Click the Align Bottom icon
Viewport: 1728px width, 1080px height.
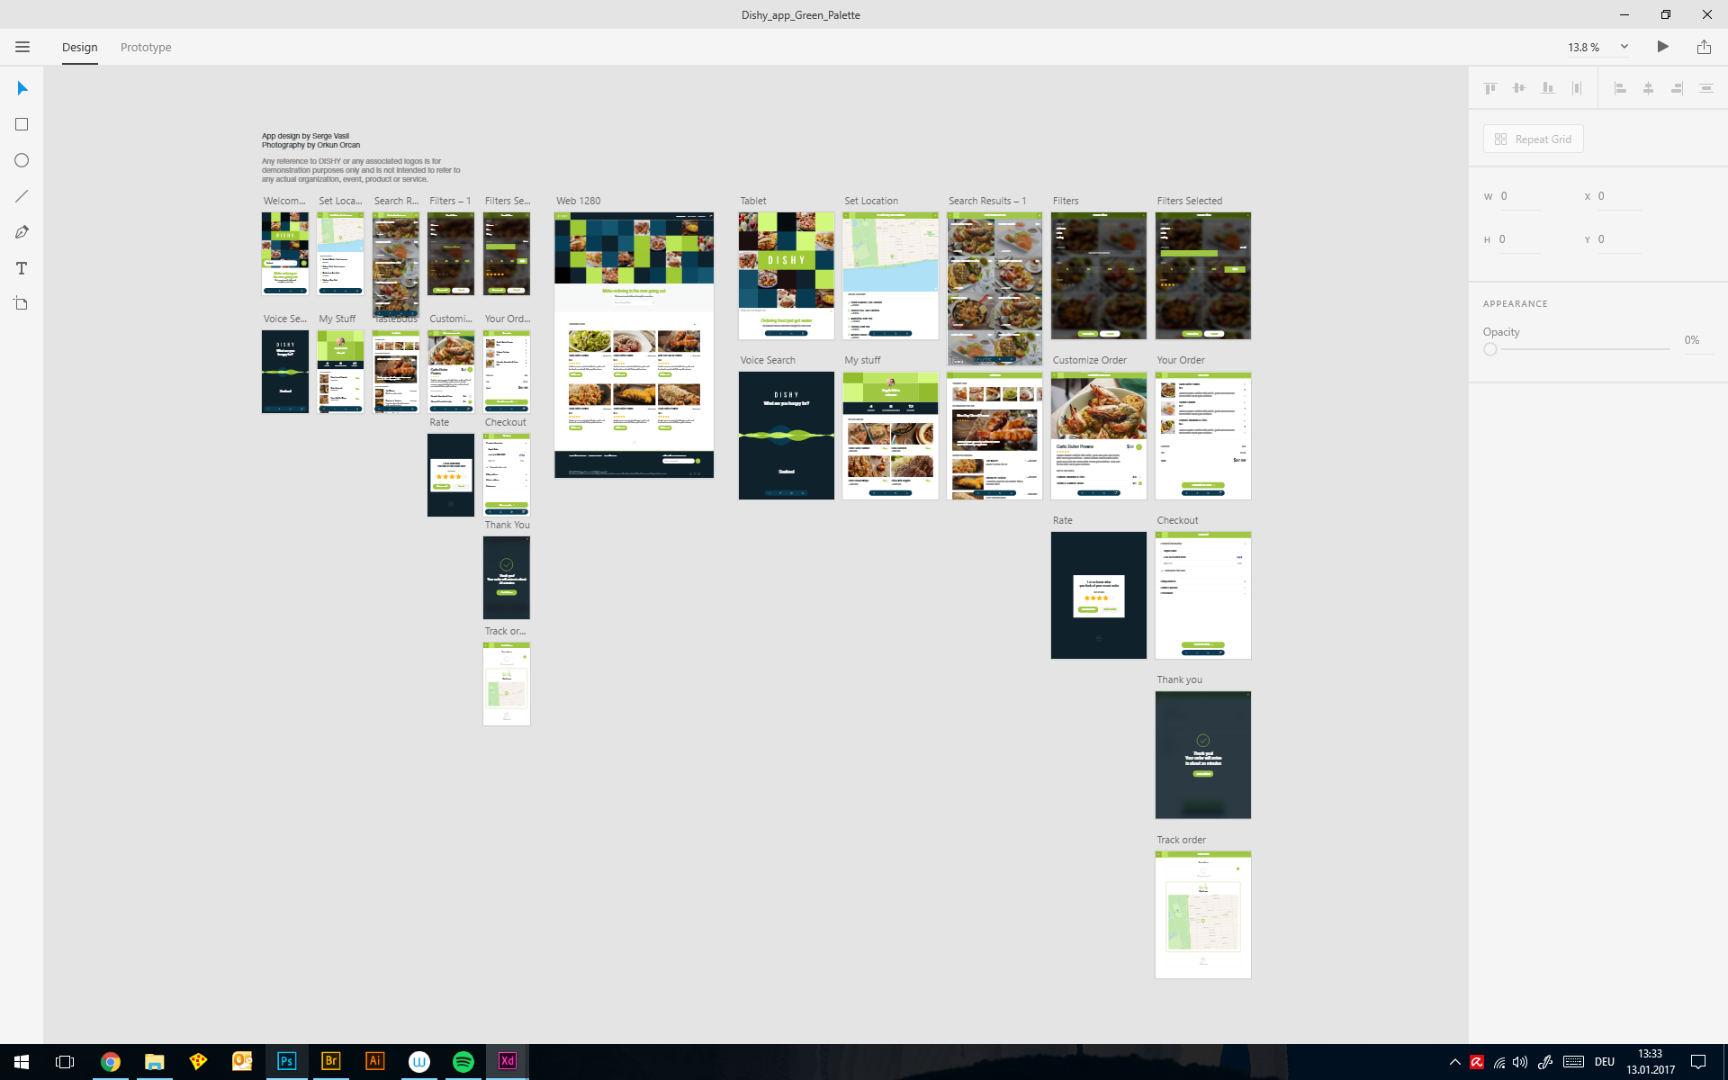(x=1548, y=88)
